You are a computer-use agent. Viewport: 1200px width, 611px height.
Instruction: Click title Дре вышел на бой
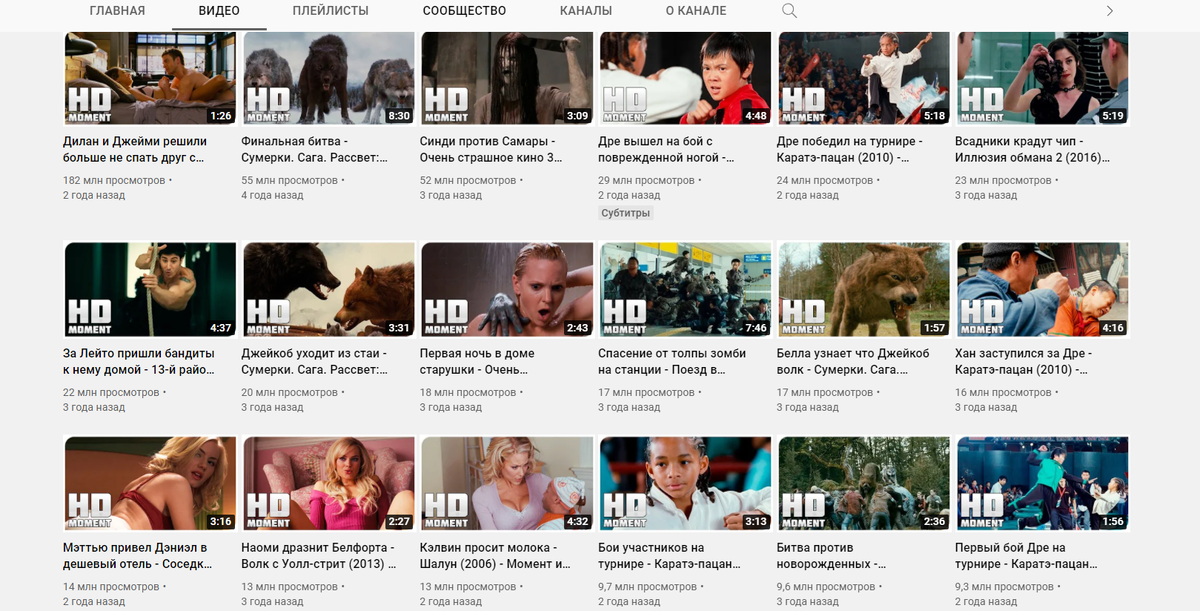[666, 150]
